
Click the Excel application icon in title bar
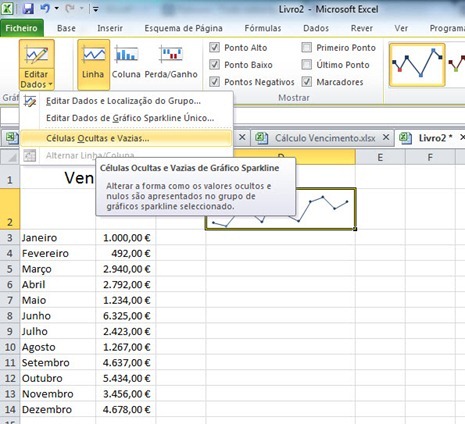7,9
